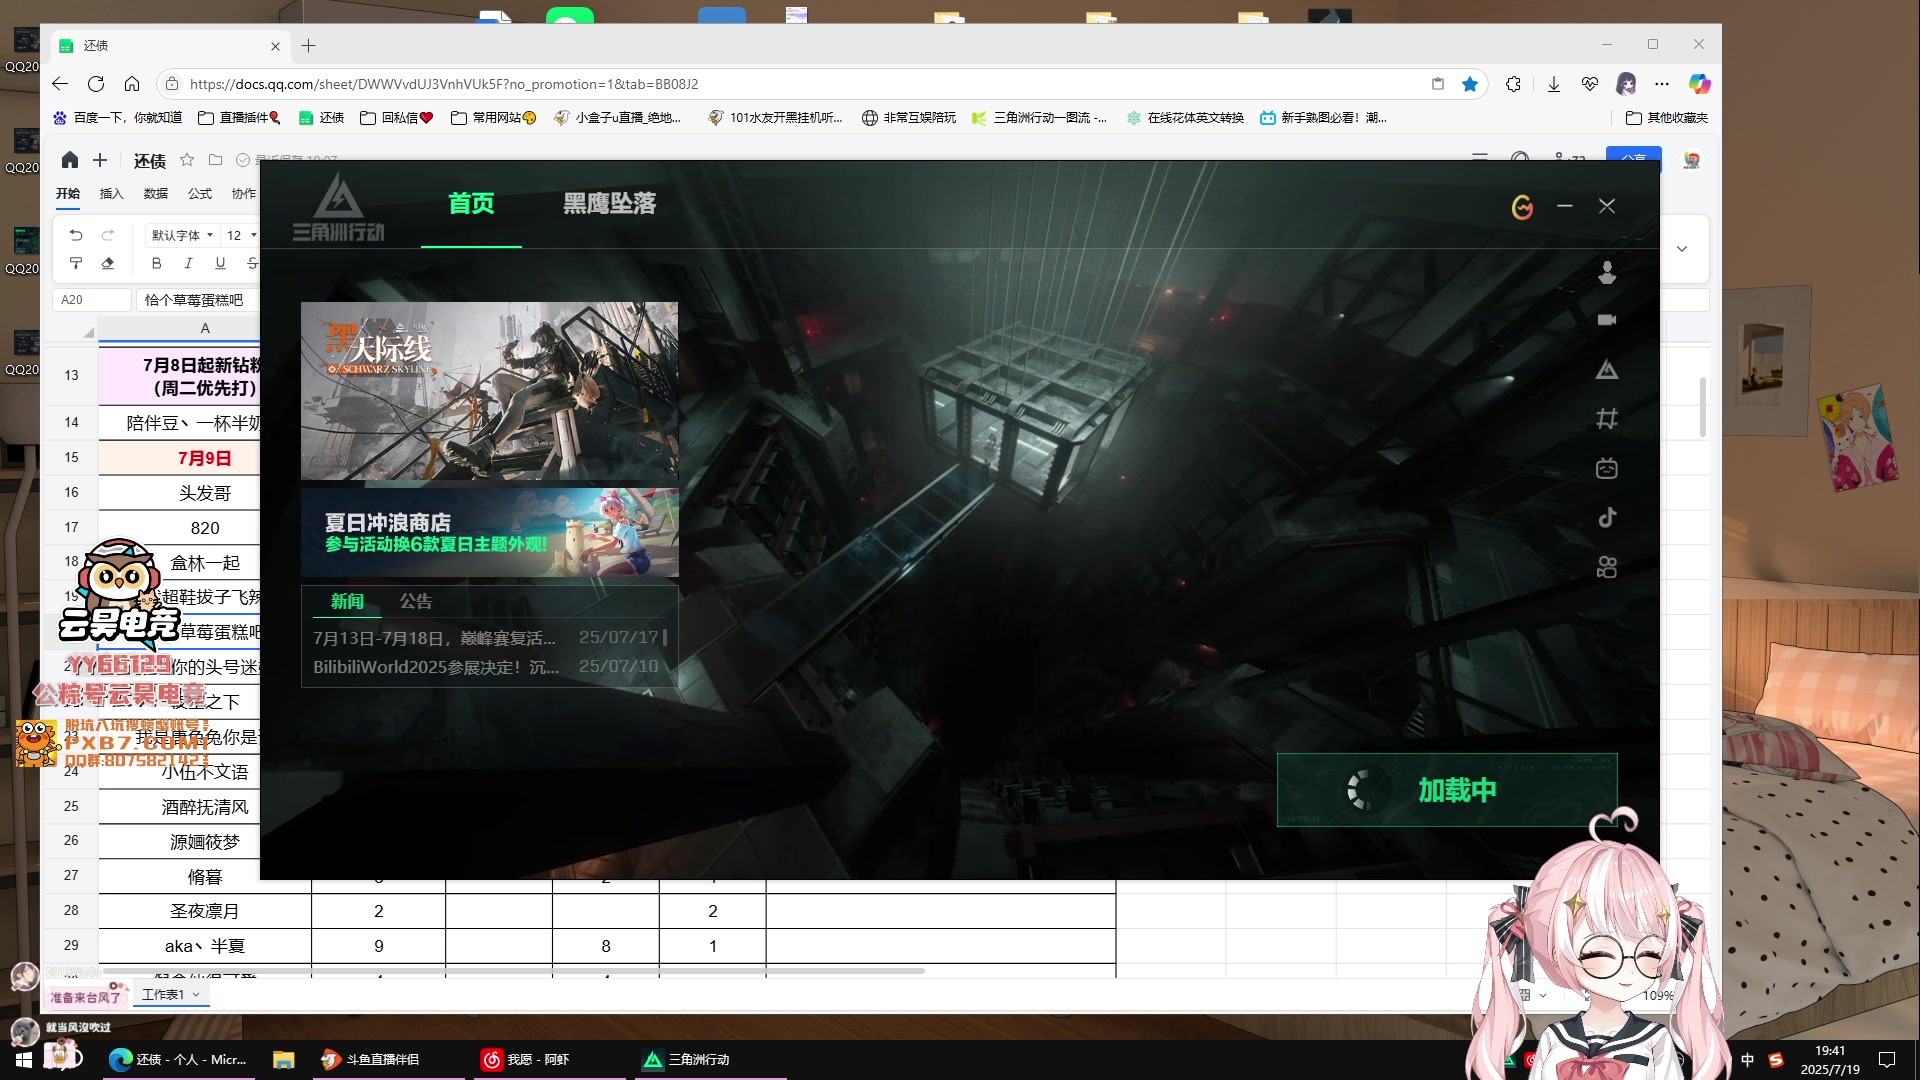Screen dimensions: 1920x1080
Task: Switch to the 公告 announcements tab
Action: click(416, 601)
